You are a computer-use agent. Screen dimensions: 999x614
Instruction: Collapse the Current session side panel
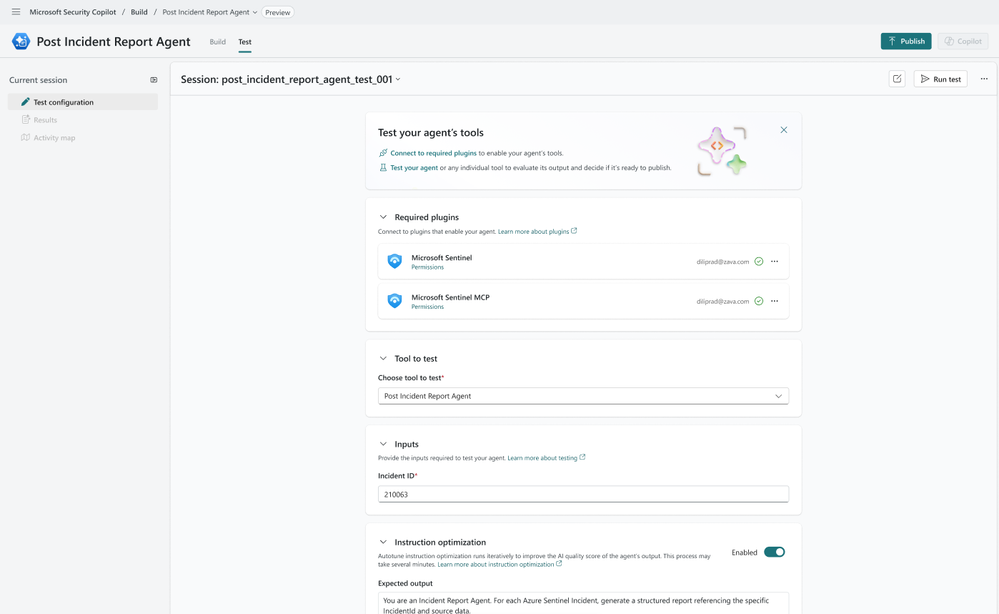(154, 80)
